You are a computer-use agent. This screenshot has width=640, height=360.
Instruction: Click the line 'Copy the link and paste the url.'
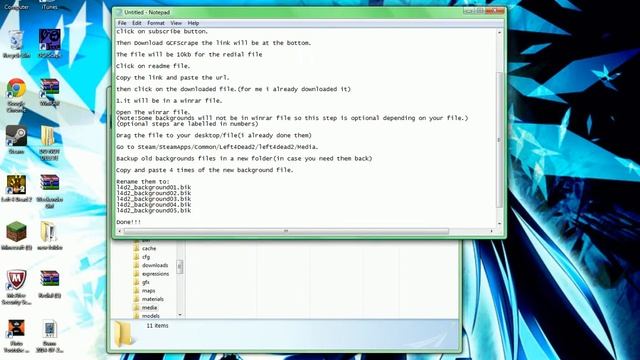pos(173,78)
